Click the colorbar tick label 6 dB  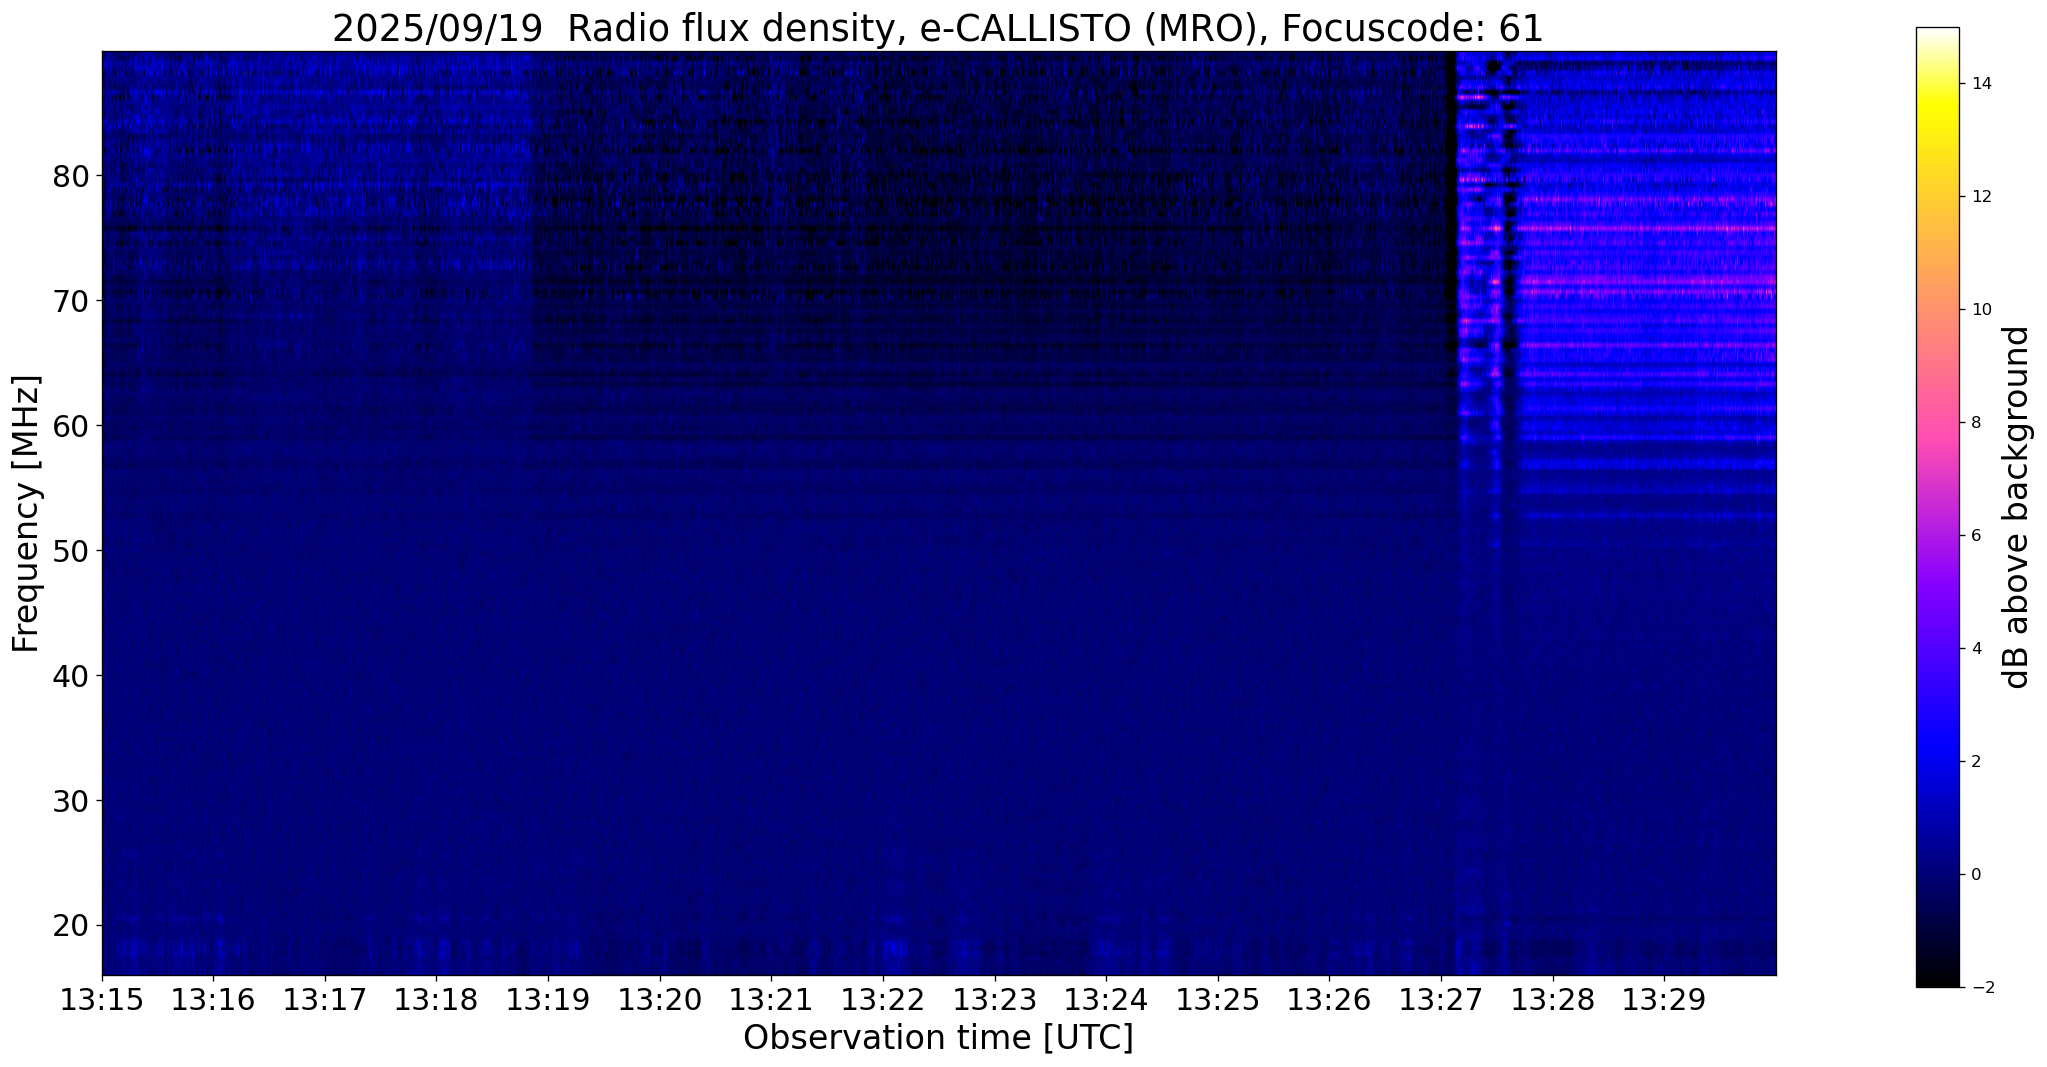click(1975, 536)
